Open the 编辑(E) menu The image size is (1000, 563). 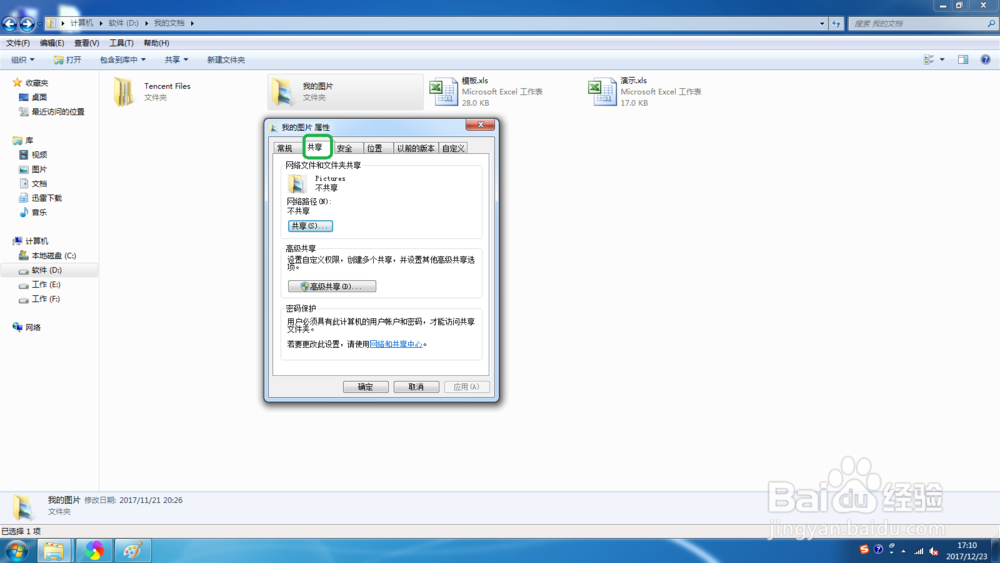[52, 43]
